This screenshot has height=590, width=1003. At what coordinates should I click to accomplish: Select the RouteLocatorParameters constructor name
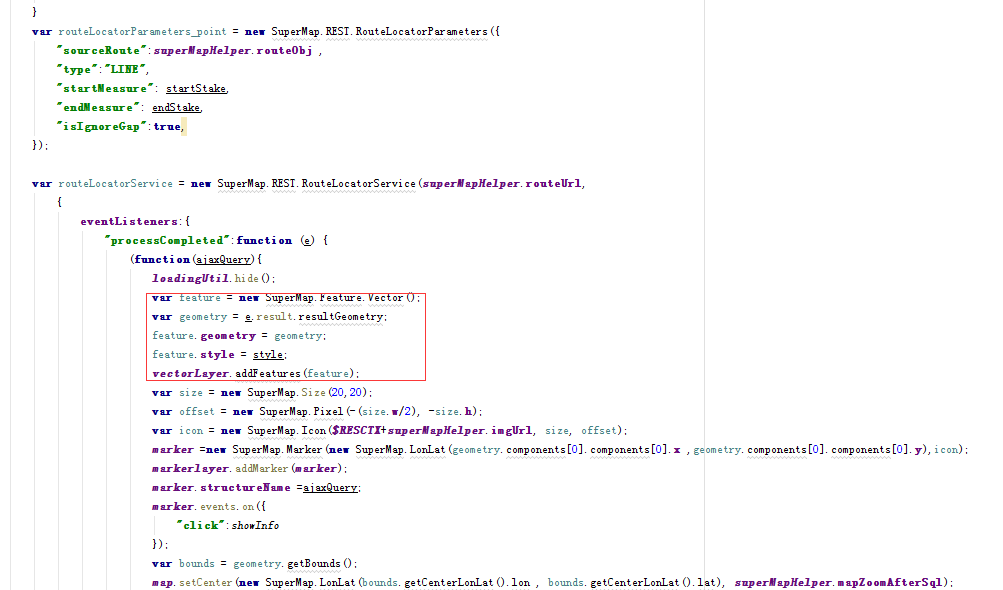point(422,31)
